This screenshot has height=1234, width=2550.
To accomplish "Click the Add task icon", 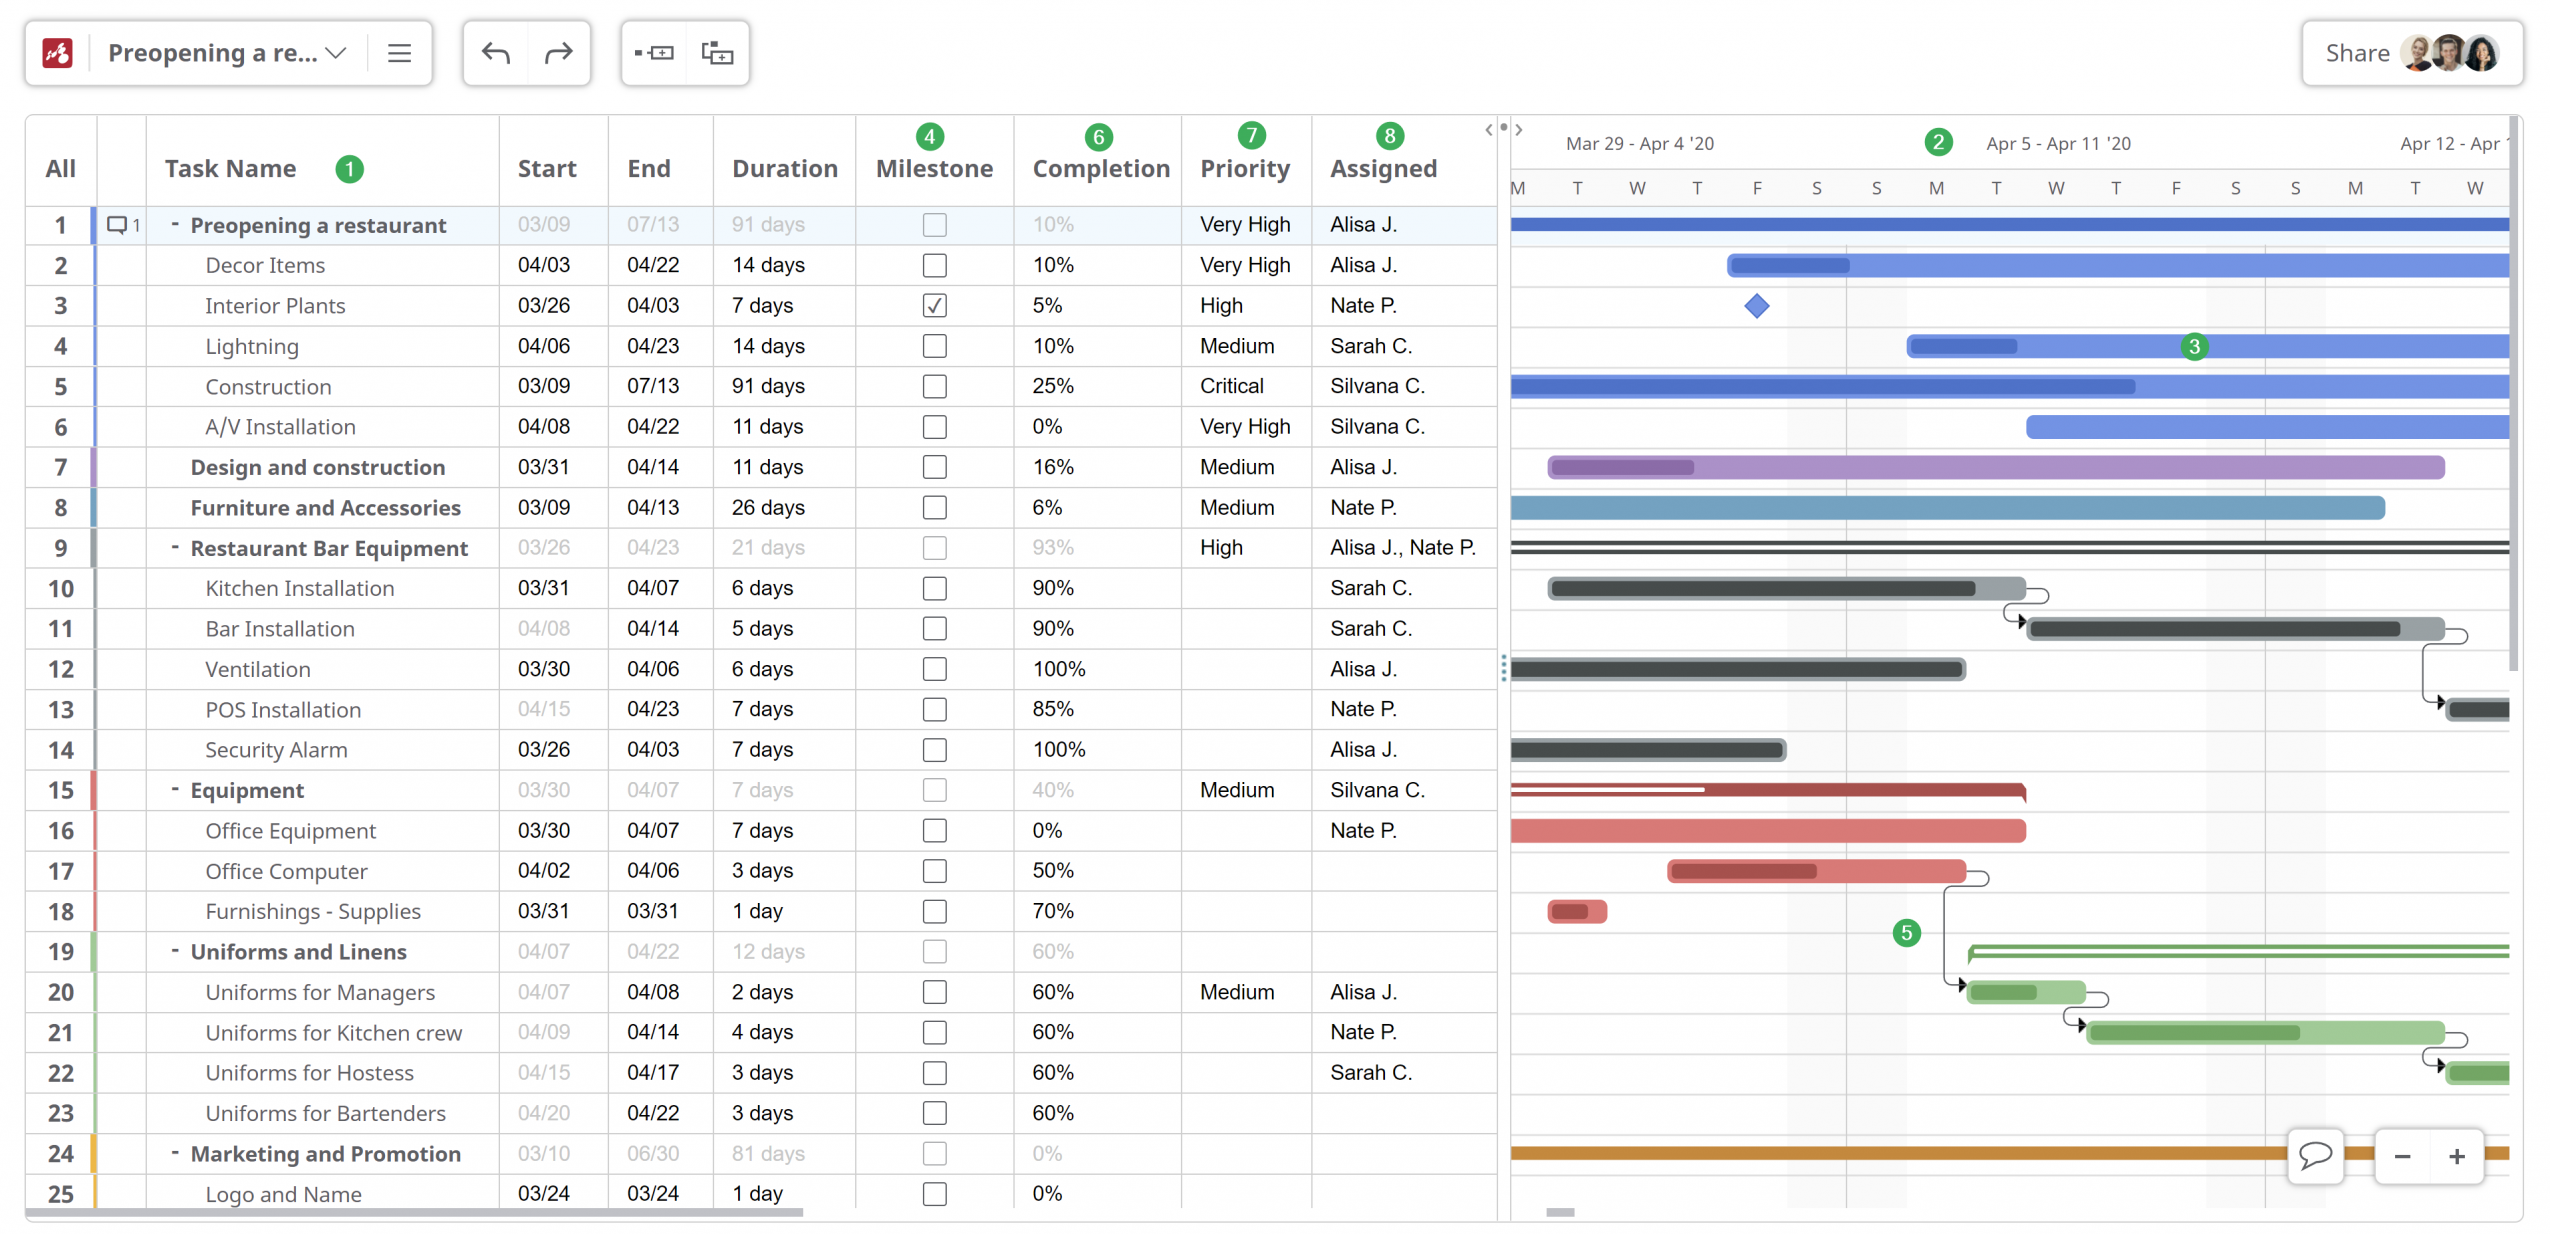I will pyautogui.click(x=653, y=53).
